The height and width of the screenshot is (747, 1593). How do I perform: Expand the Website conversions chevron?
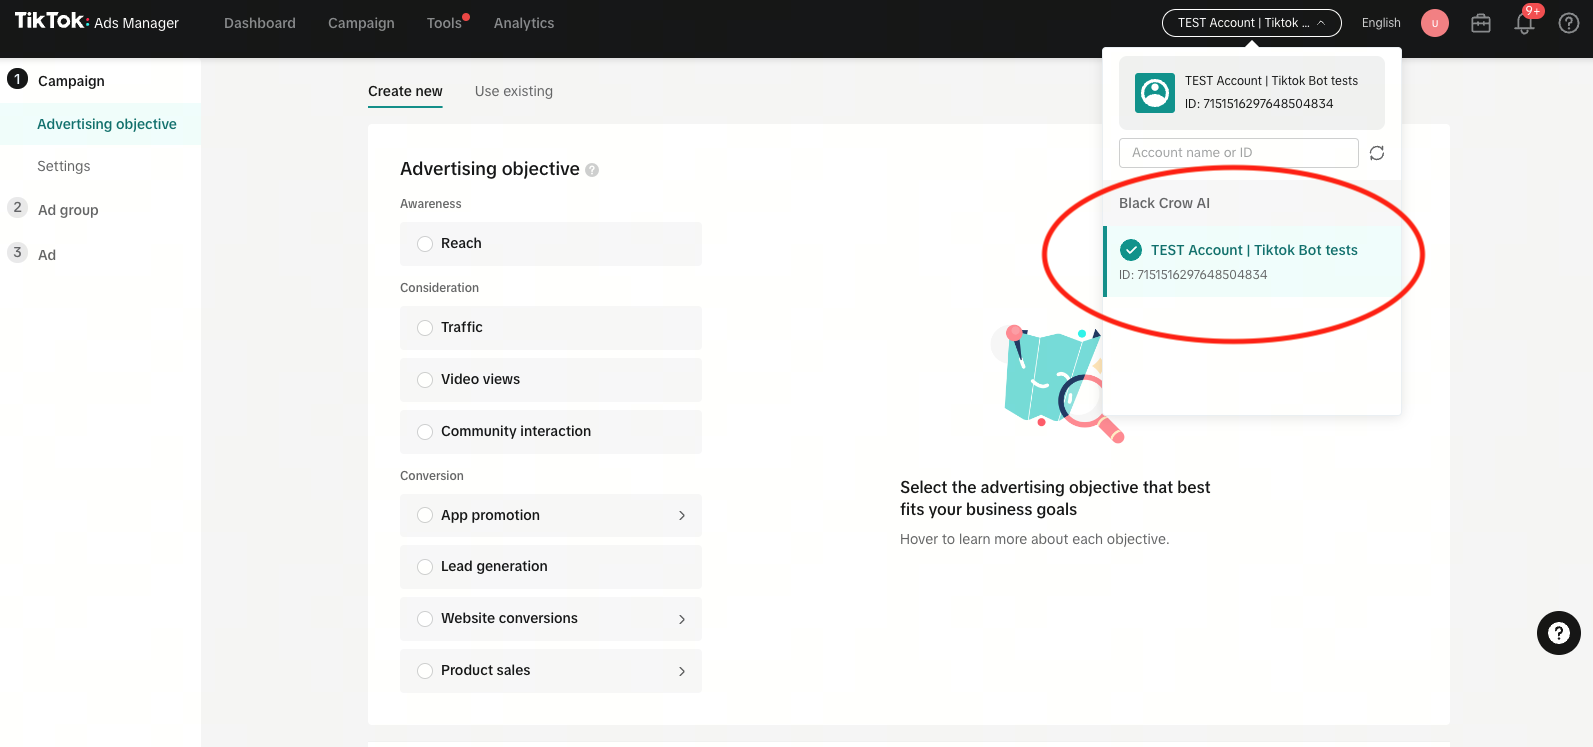(x=682, y=619)
